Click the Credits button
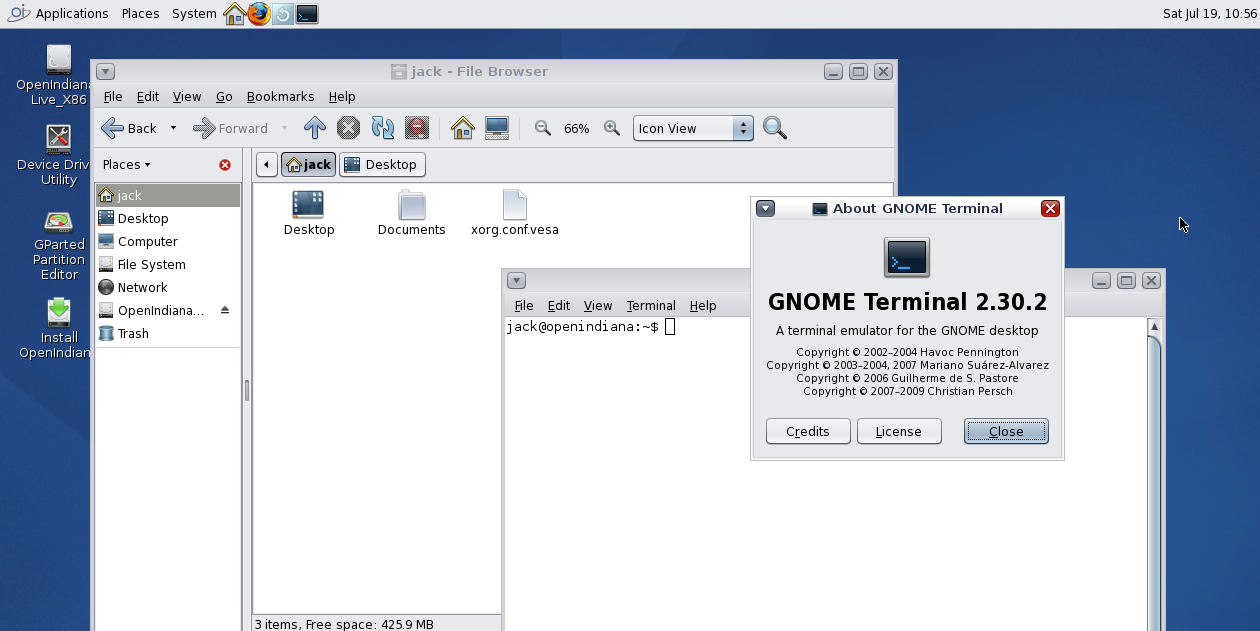Image resolution: width=1260 pixels, height=631 pixels. [808, 431]
